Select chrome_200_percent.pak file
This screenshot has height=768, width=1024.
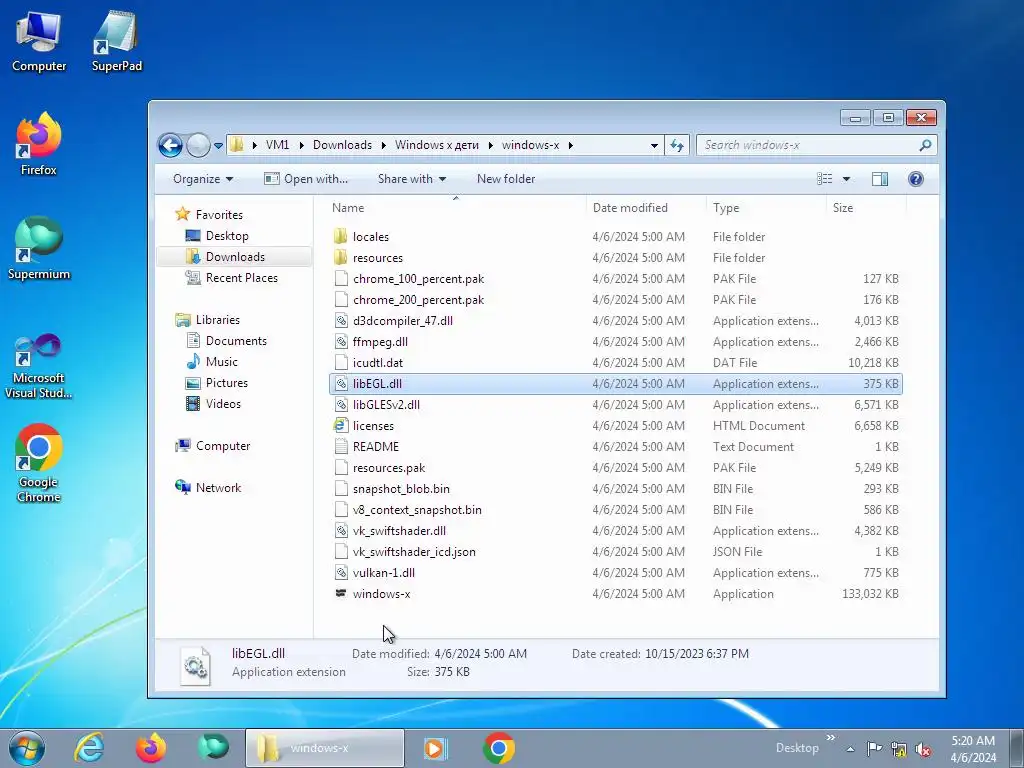(418, 300)
